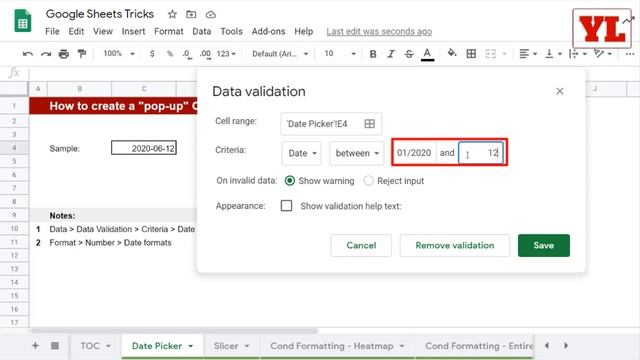
Task: Open horizontal align options
Action: pos(528,54)
